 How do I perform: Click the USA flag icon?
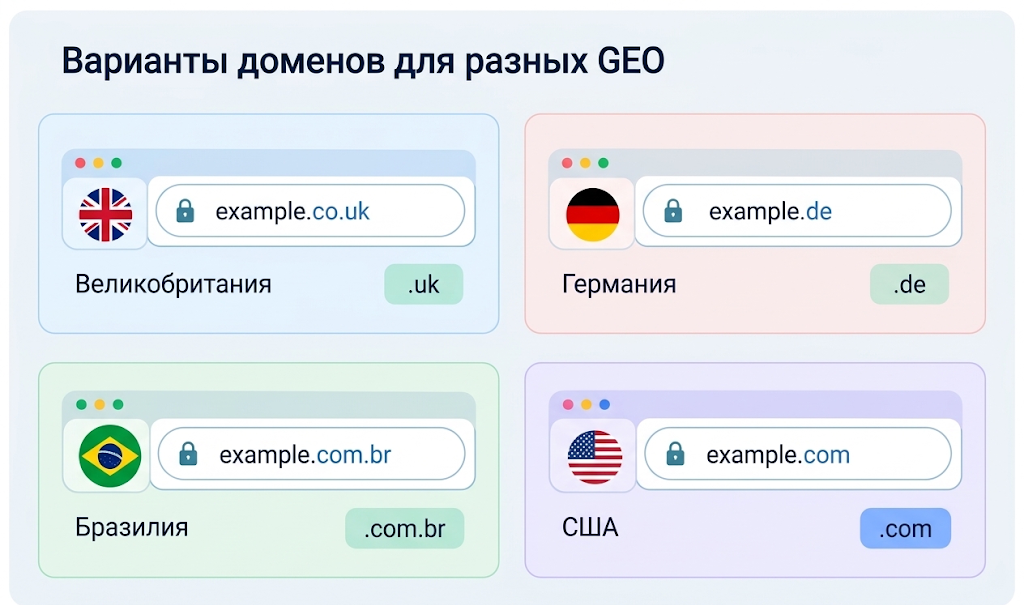tap(594, 457)
